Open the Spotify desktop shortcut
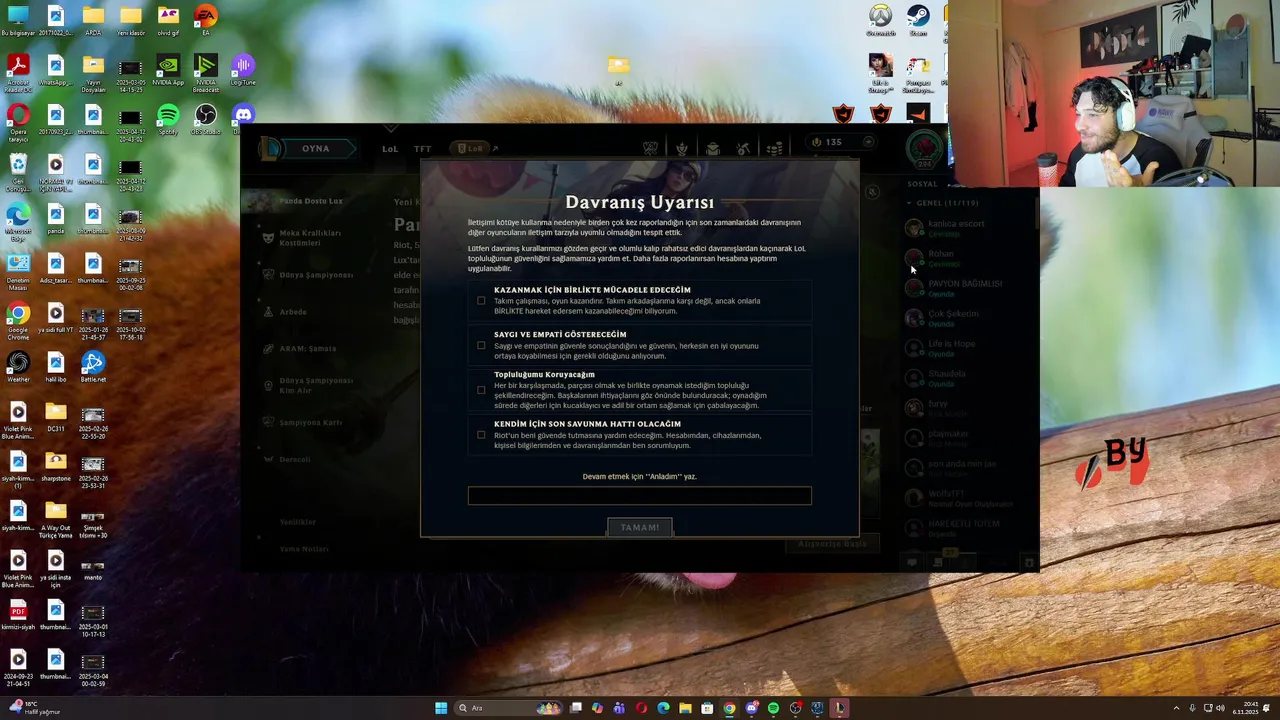Screen dimensions: 1280x720 point(168,120)
